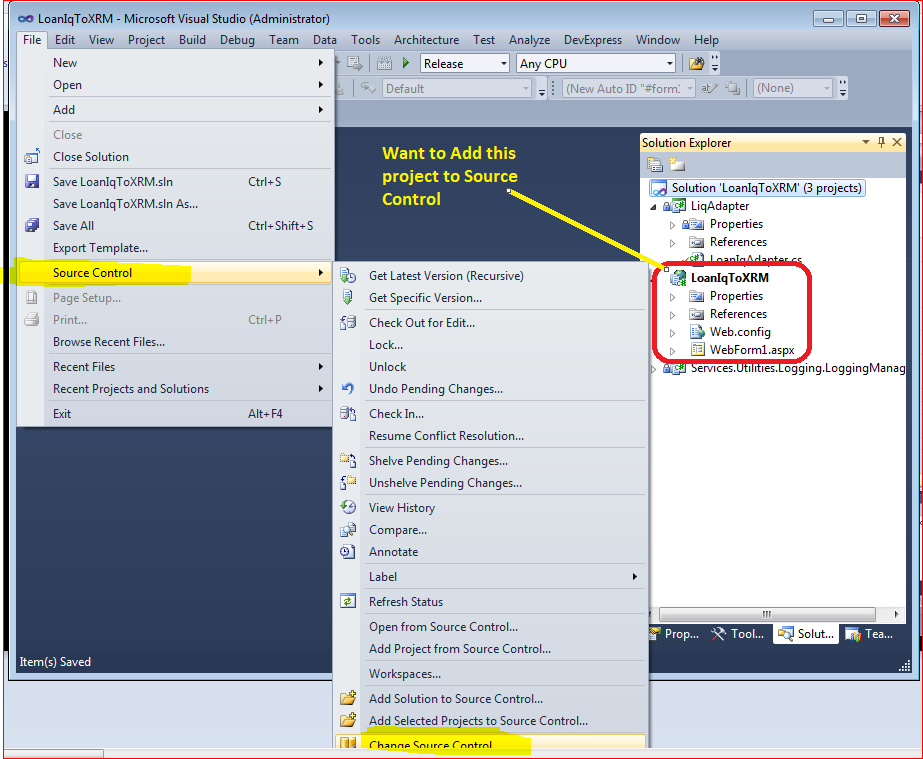Open the Solution Explorer window options arrow
Viewport: 923px width, 759px height.
pos(866,142)
